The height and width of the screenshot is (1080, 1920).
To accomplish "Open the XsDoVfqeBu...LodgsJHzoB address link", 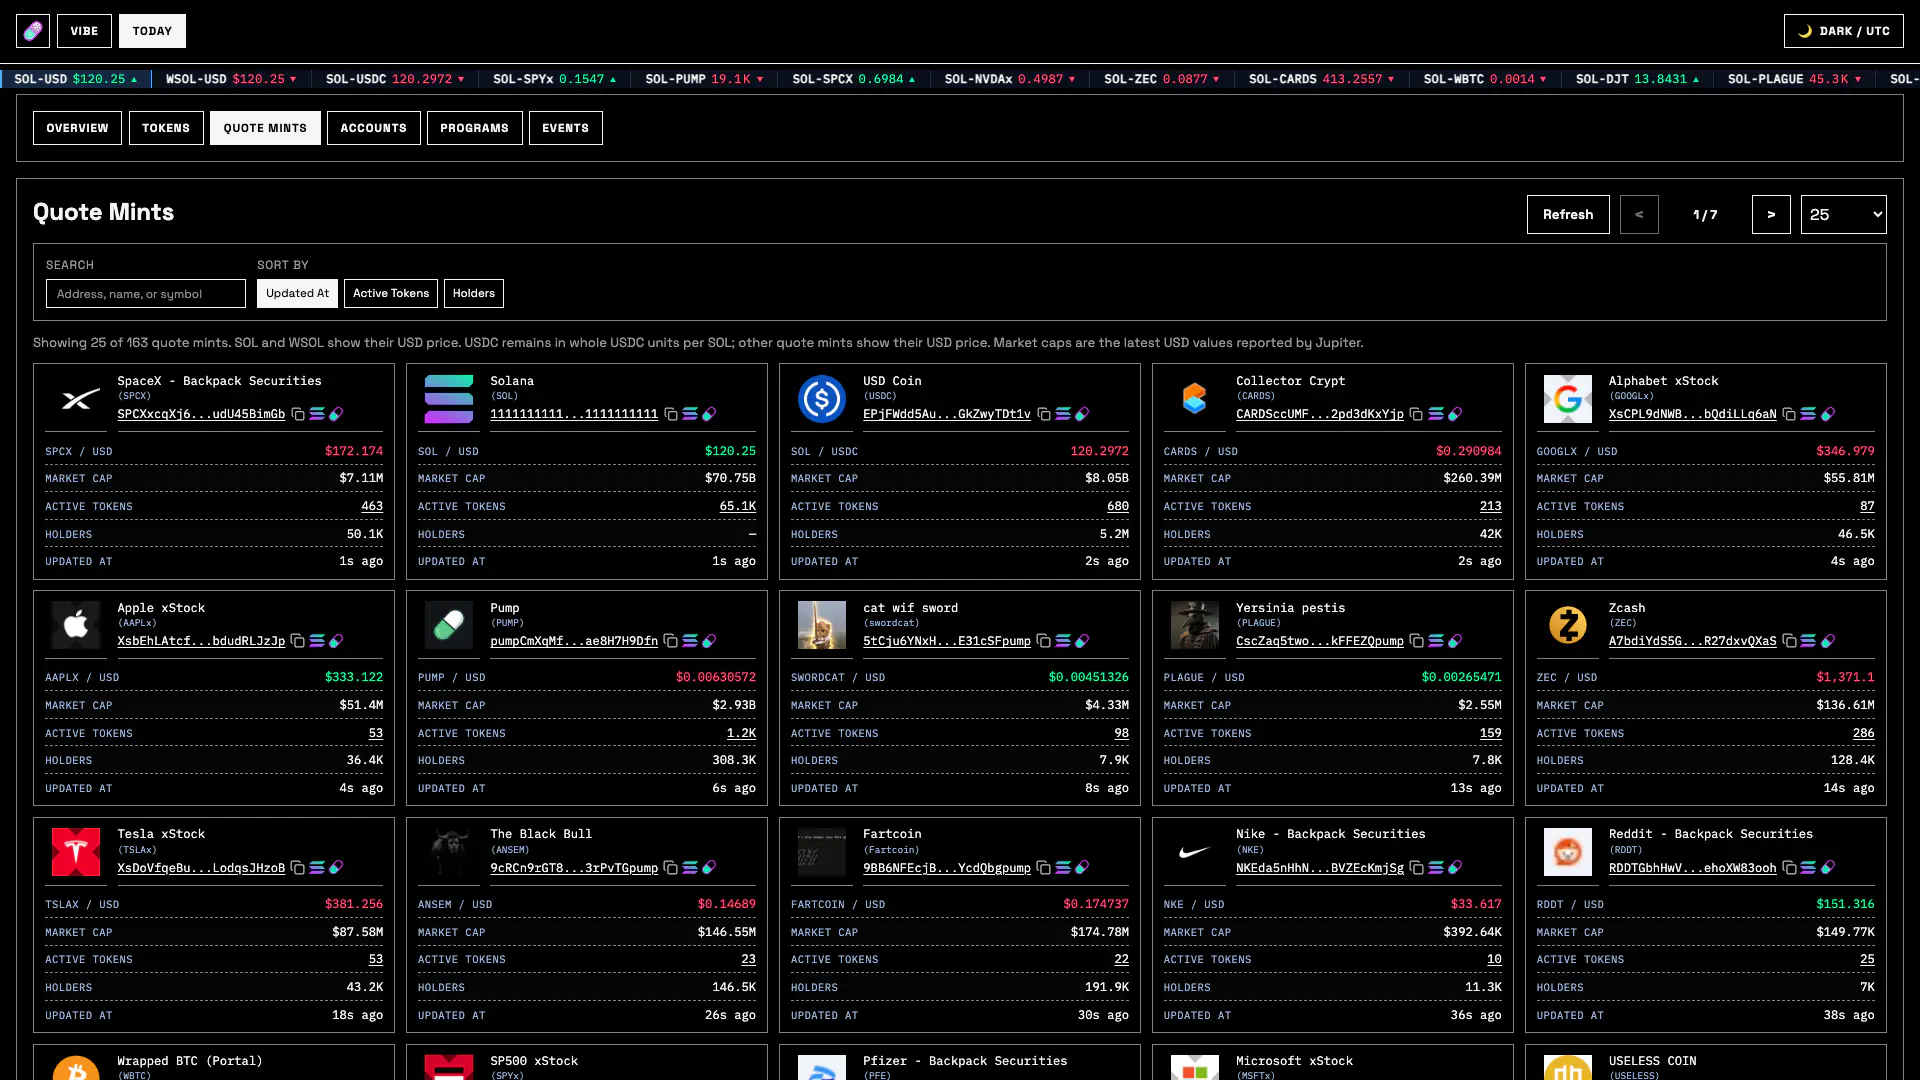I will [201, 868].
